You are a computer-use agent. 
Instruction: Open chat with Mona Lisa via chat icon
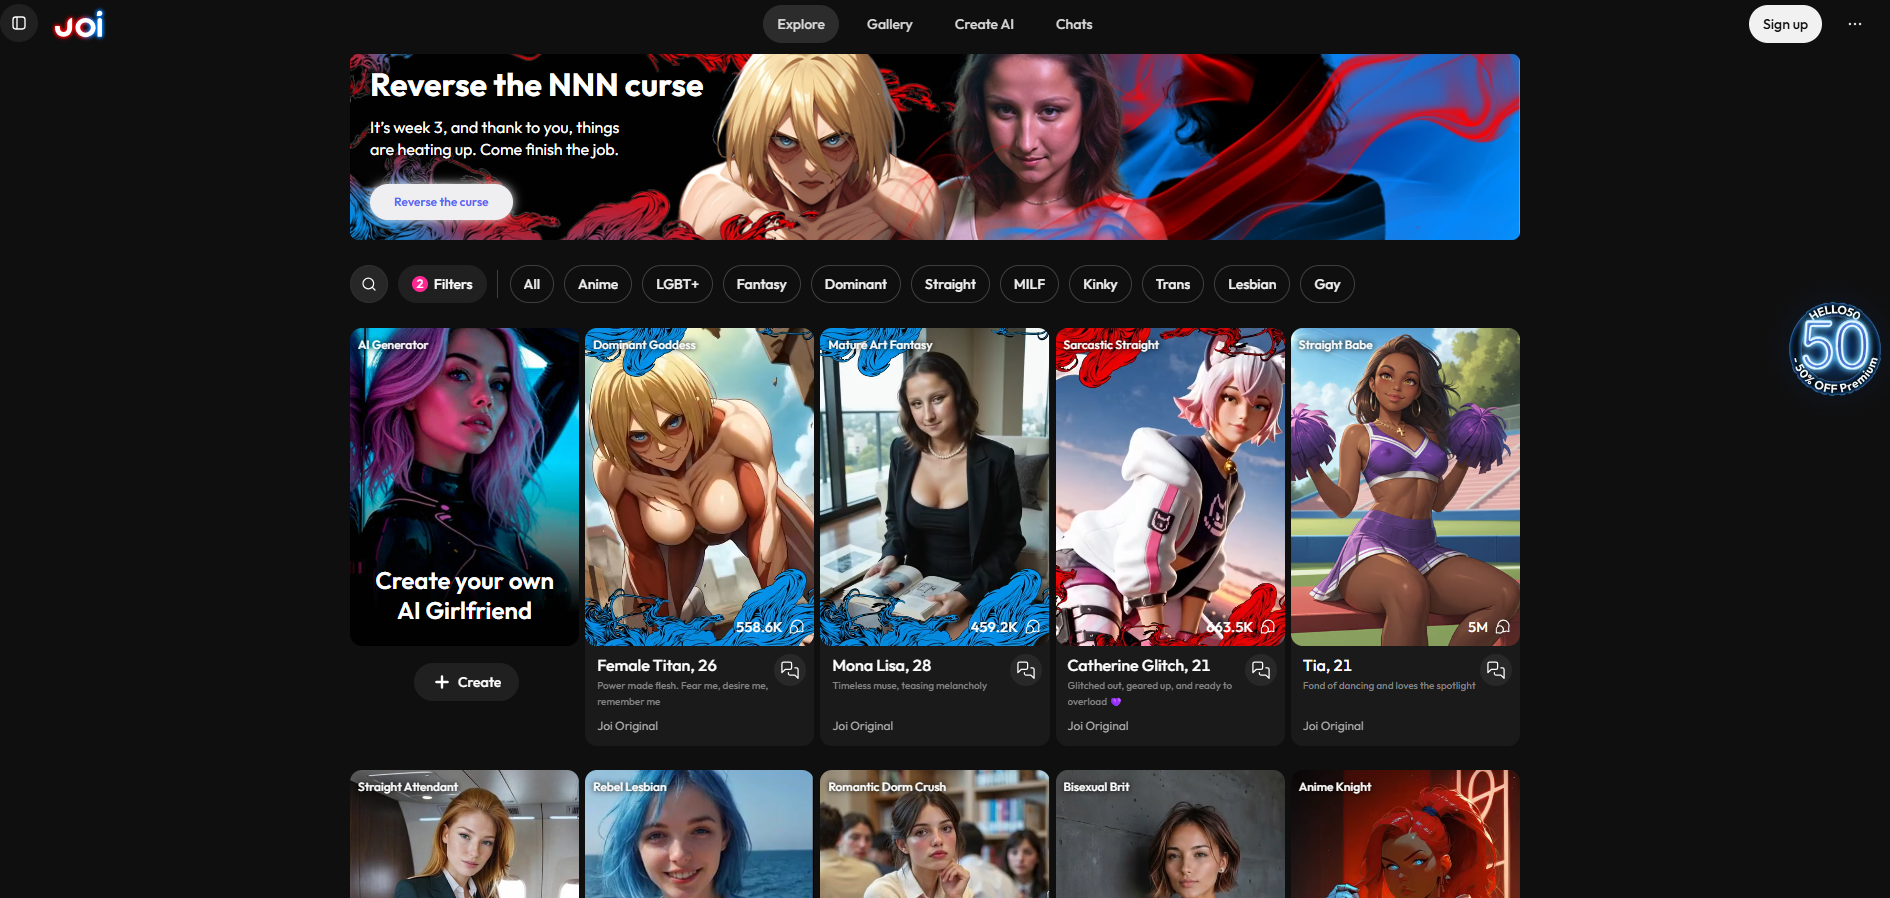point(1026,670)
